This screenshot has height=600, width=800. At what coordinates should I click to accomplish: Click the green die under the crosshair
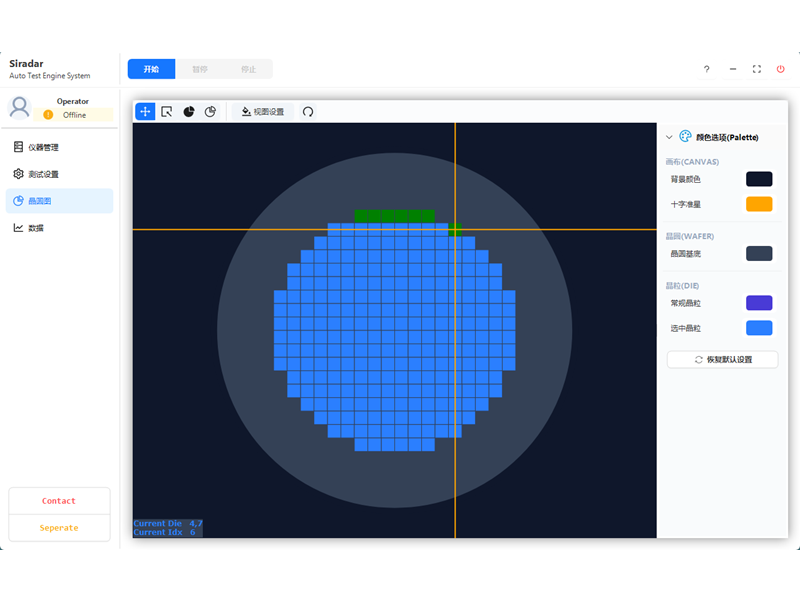455,230
